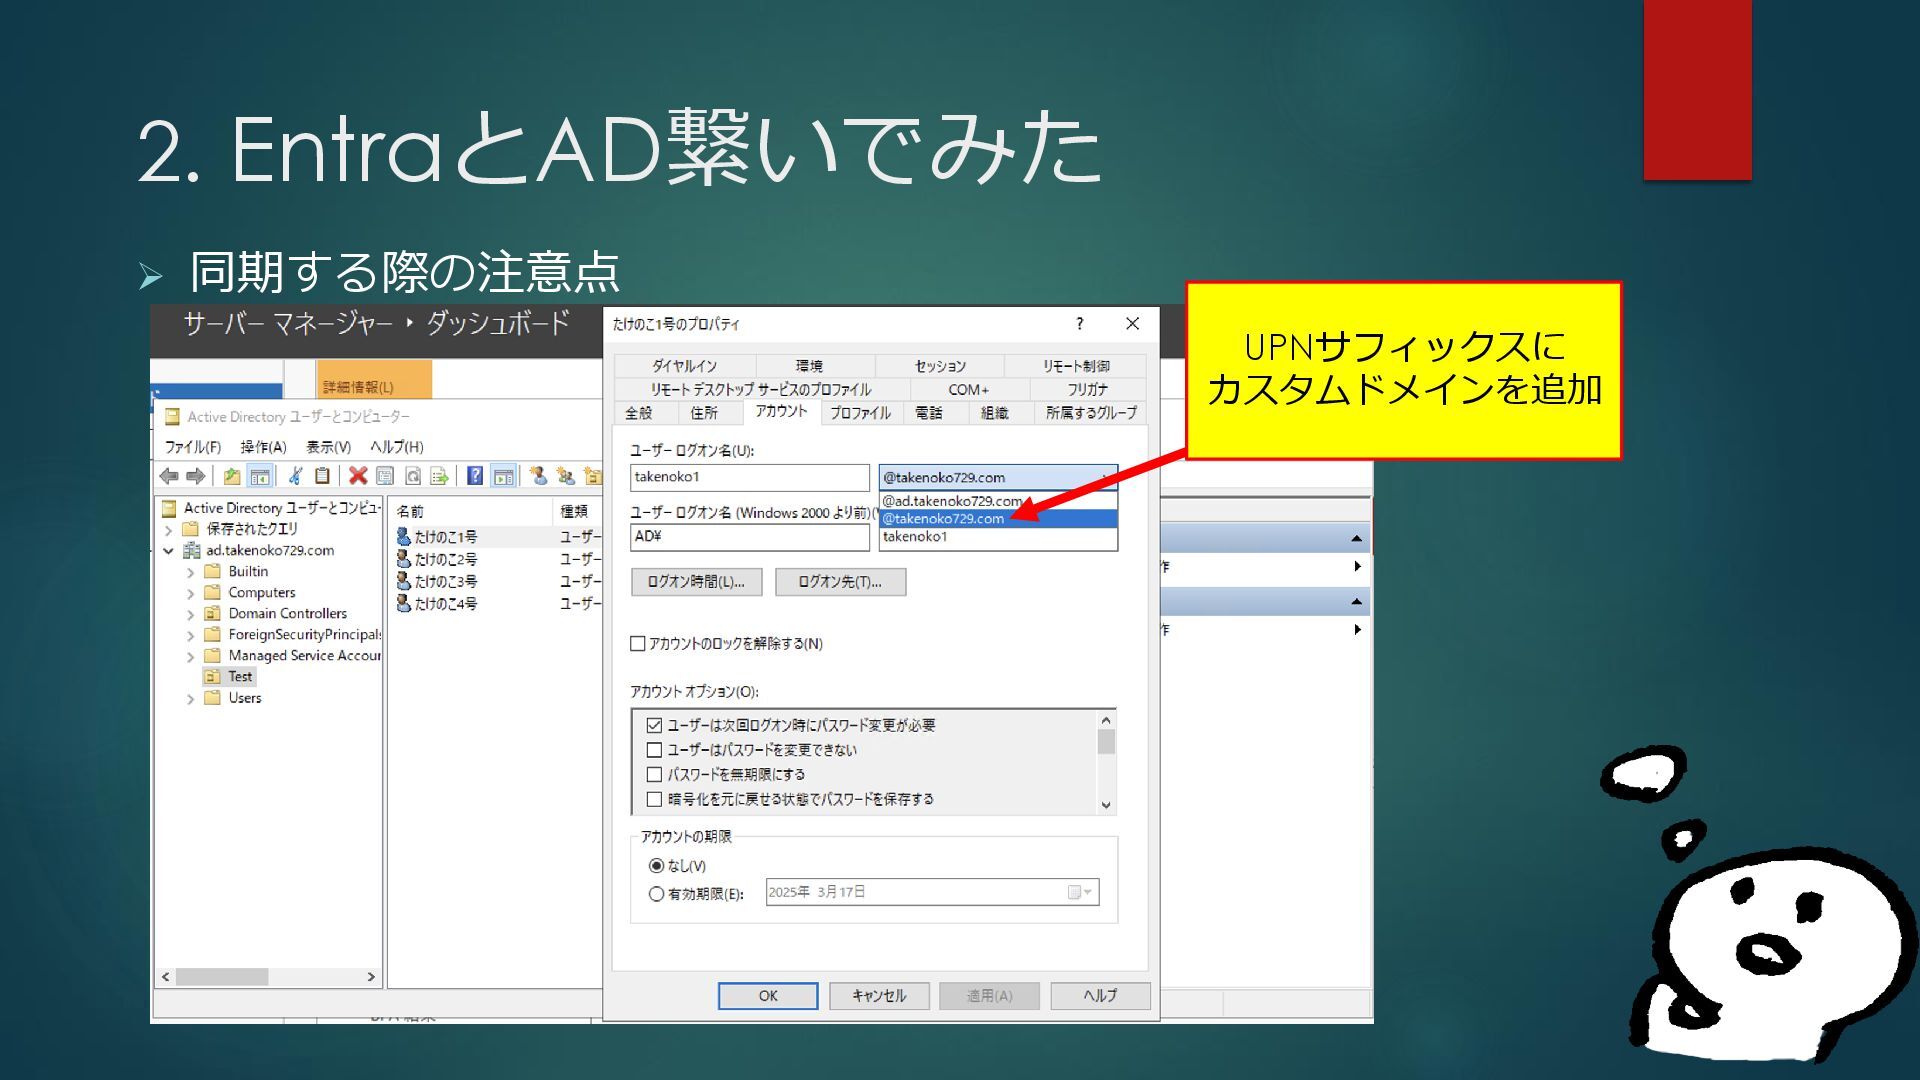The width and height of the screenshot is (1920, 1080).
Task: Click the takenoko1 logon name field
Action: [x=749, y=477]
